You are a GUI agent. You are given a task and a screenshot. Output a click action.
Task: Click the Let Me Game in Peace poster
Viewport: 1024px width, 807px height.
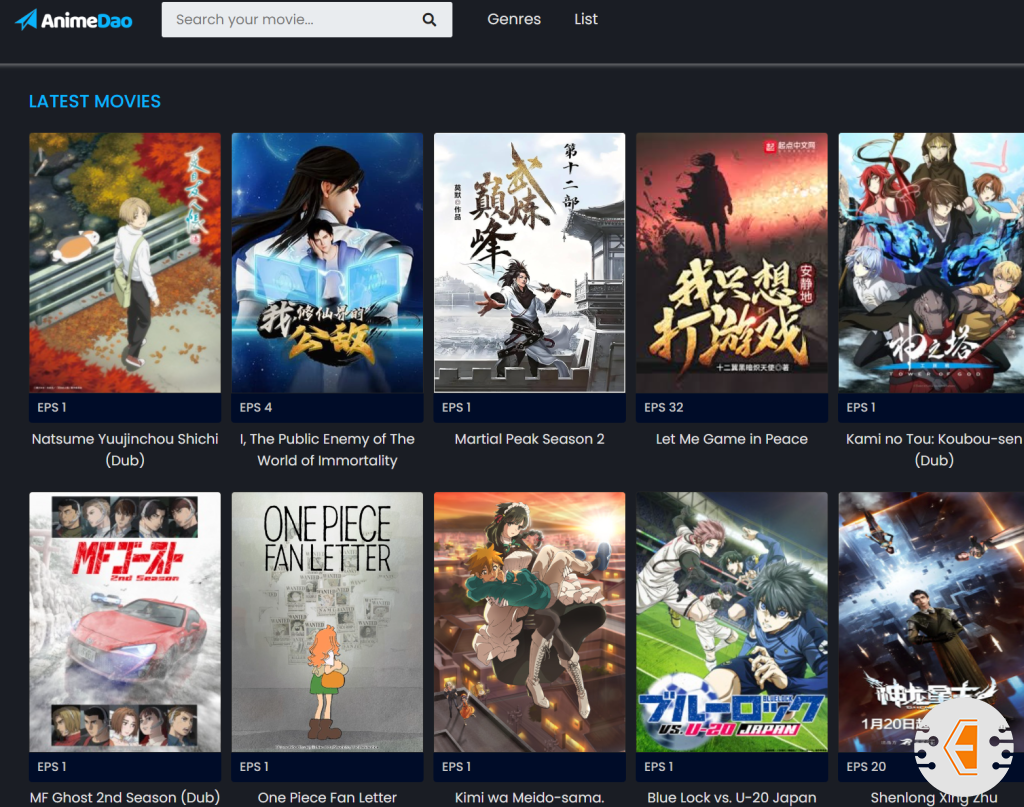coord(731,263)
